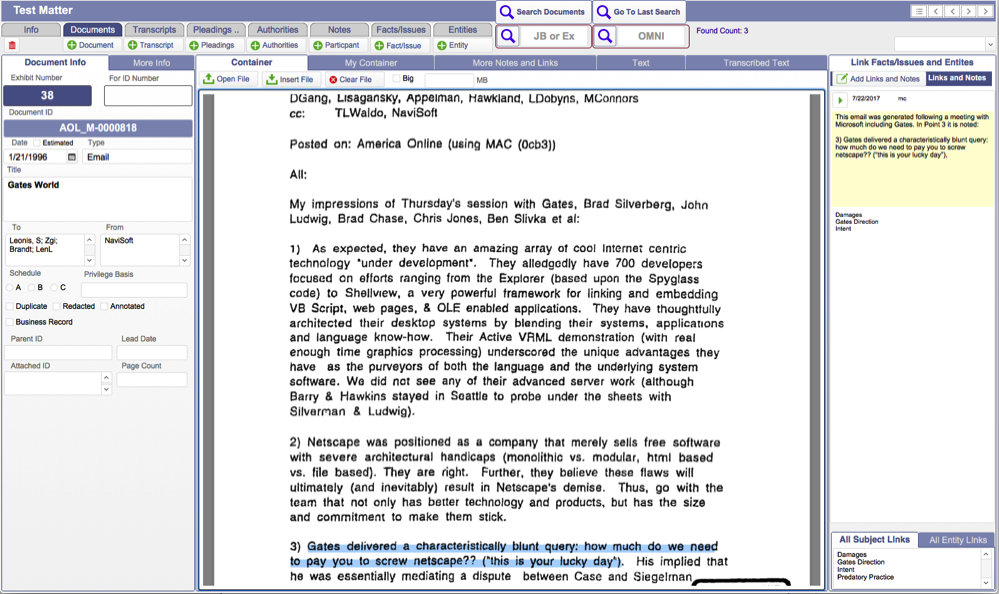The image size is (999, 594).
Task: Click the Clear File button
Action: coord(350,79)
